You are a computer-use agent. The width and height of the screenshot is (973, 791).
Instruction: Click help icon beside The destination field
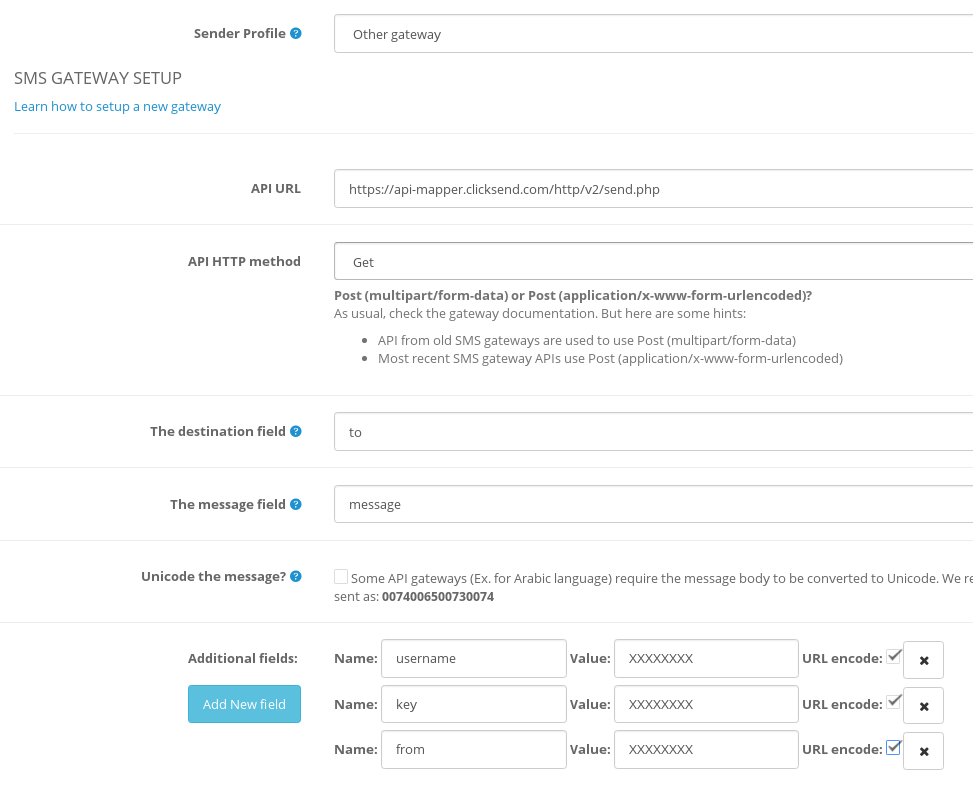(296, 431)
